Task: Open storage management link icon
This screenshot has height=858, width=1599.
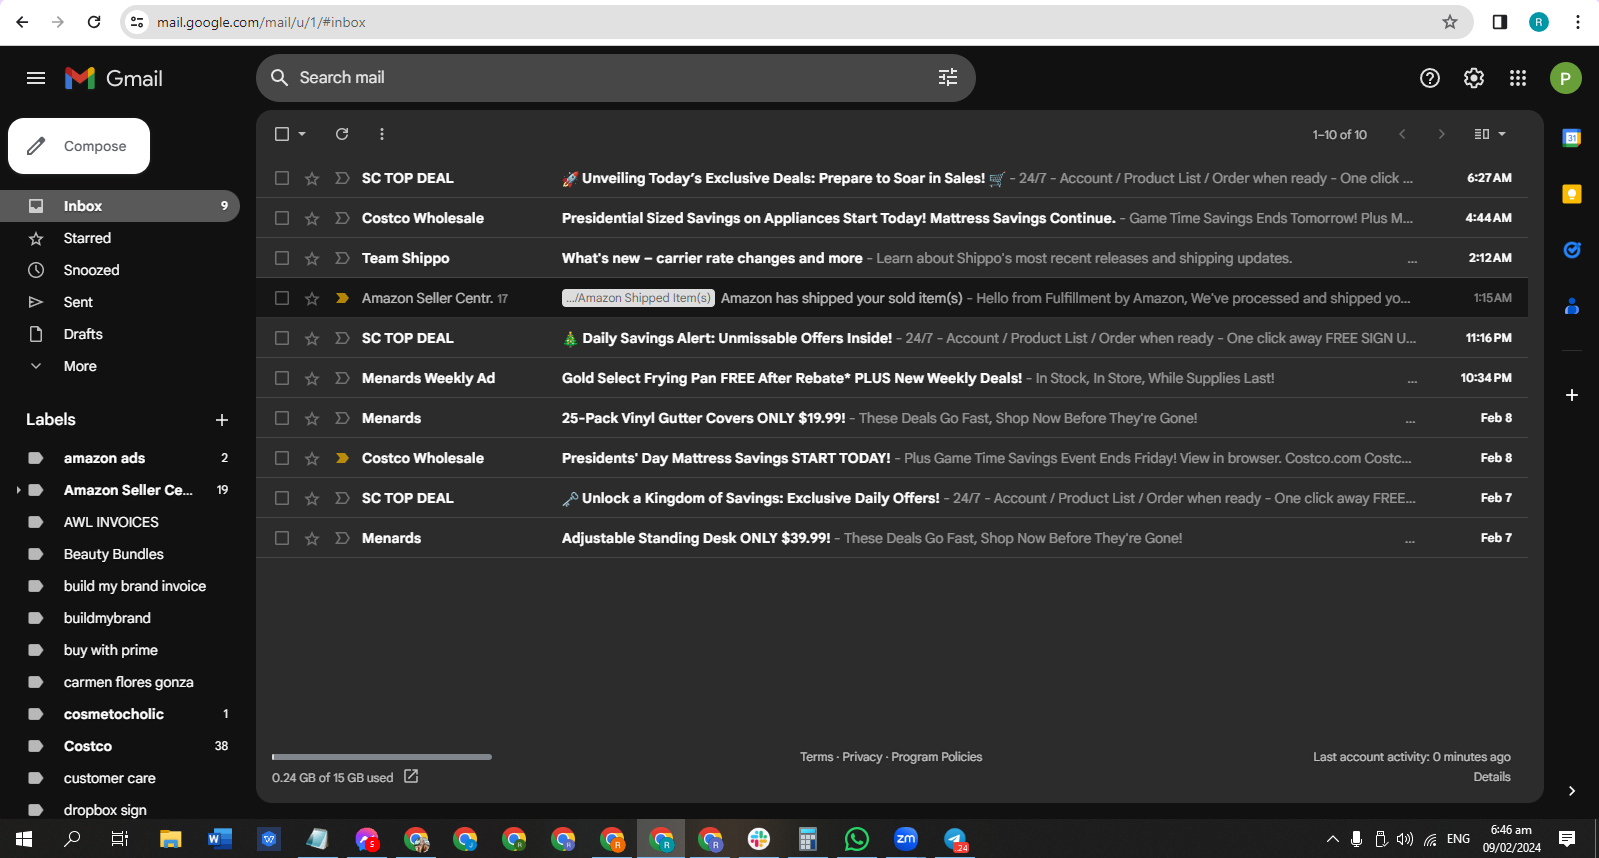Action: (x=411, y=776)
